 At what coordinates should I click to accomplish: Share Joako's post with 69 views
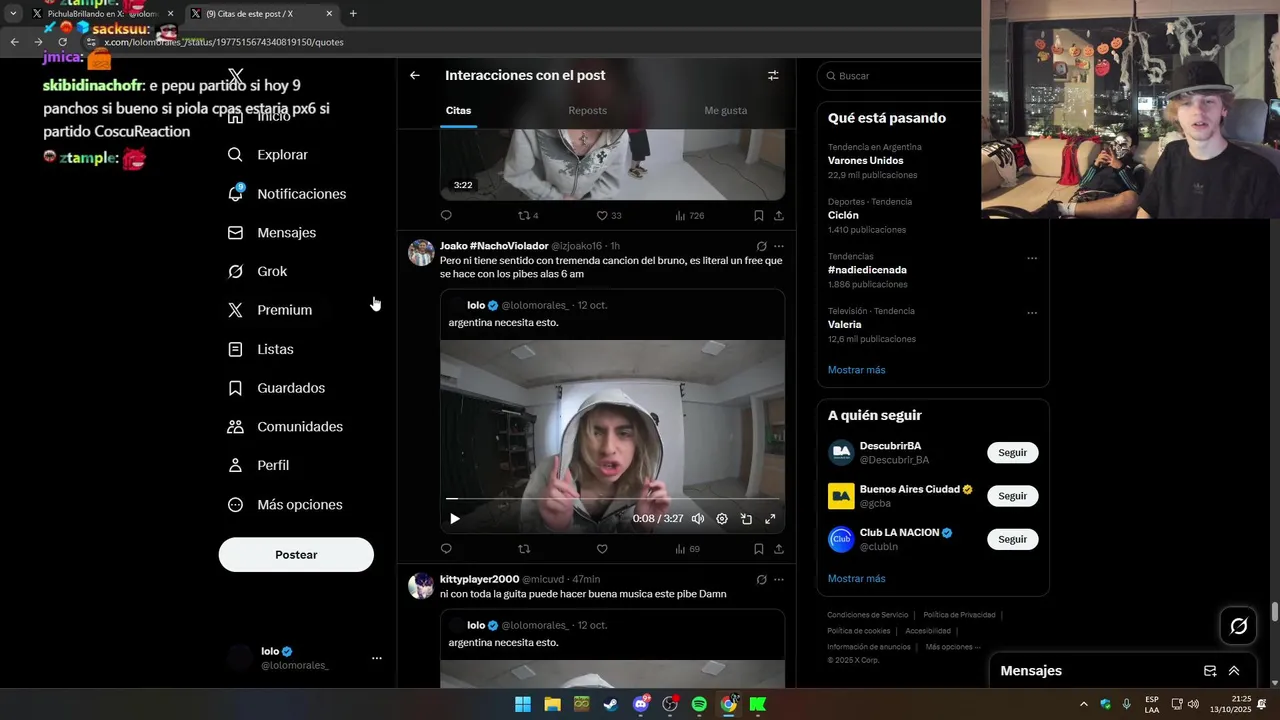coord(779,549)
